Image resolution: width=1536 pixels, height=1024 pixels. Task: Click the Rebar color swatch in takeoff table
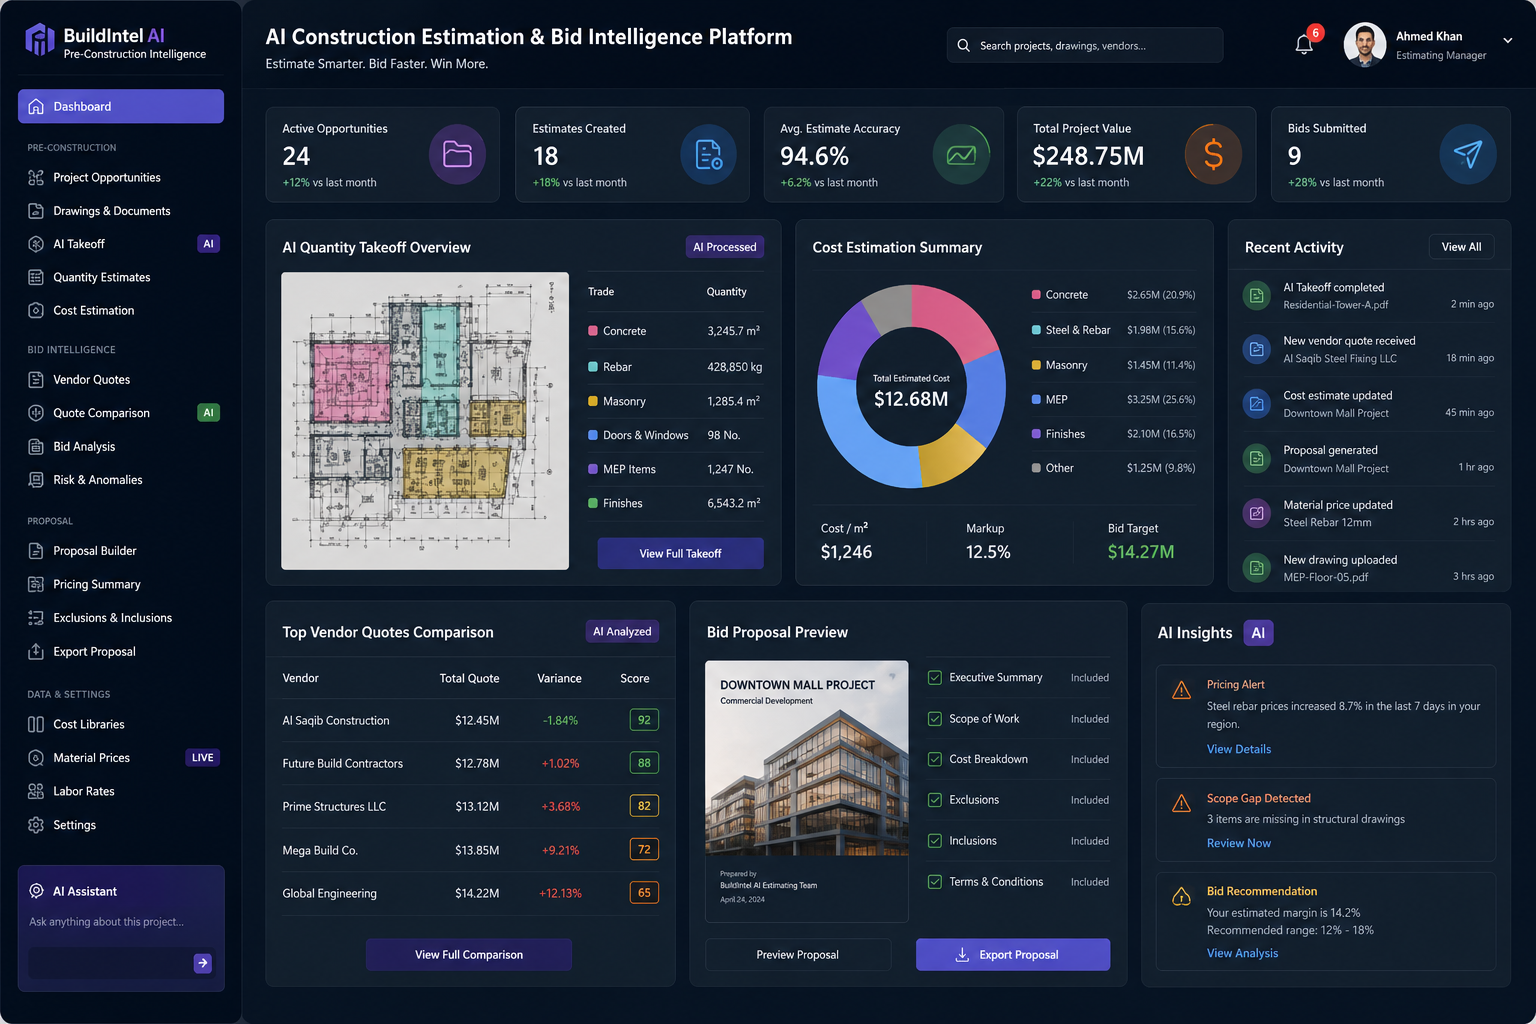click(x=593, y=367)
